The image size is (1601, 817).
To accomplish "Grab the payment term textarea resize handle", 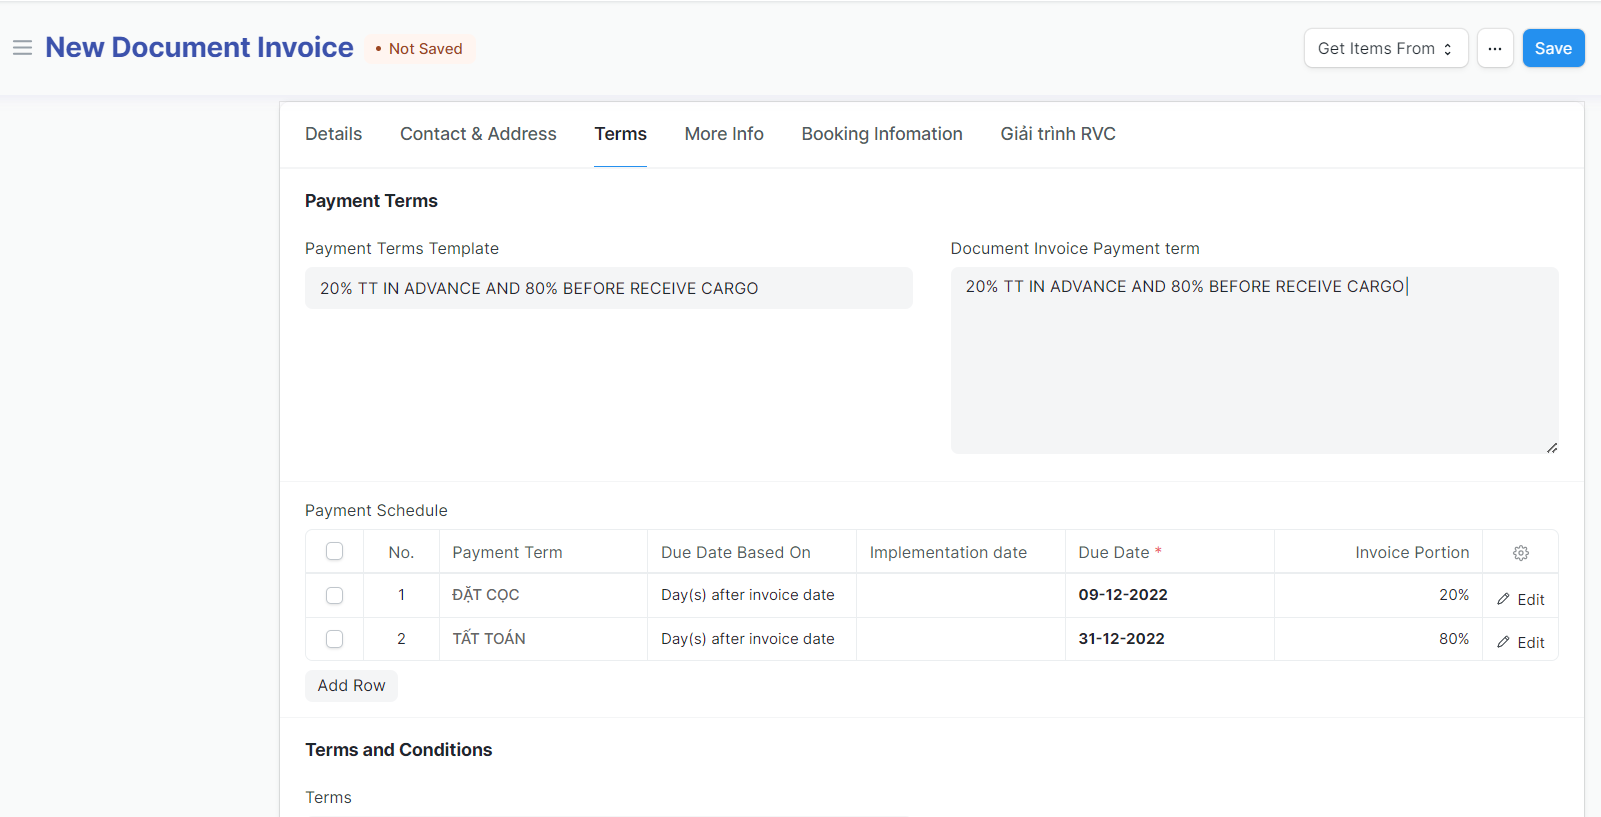I will 1551,447.
